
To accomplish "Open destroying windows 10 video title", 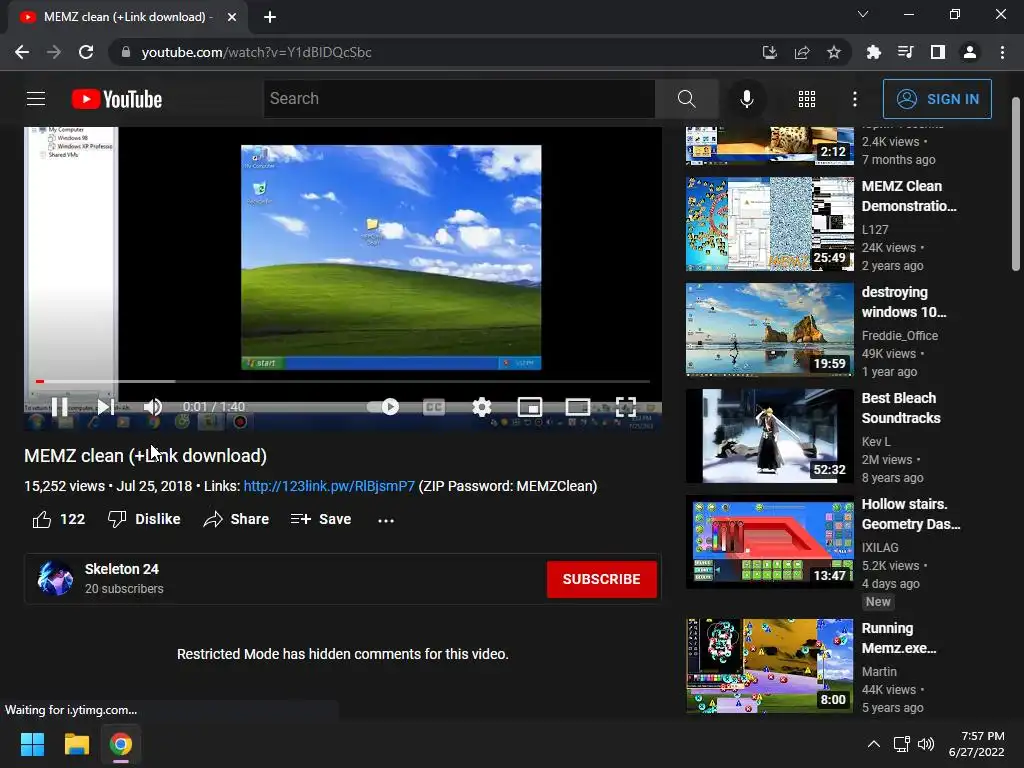I will click(x=904, y=302).
